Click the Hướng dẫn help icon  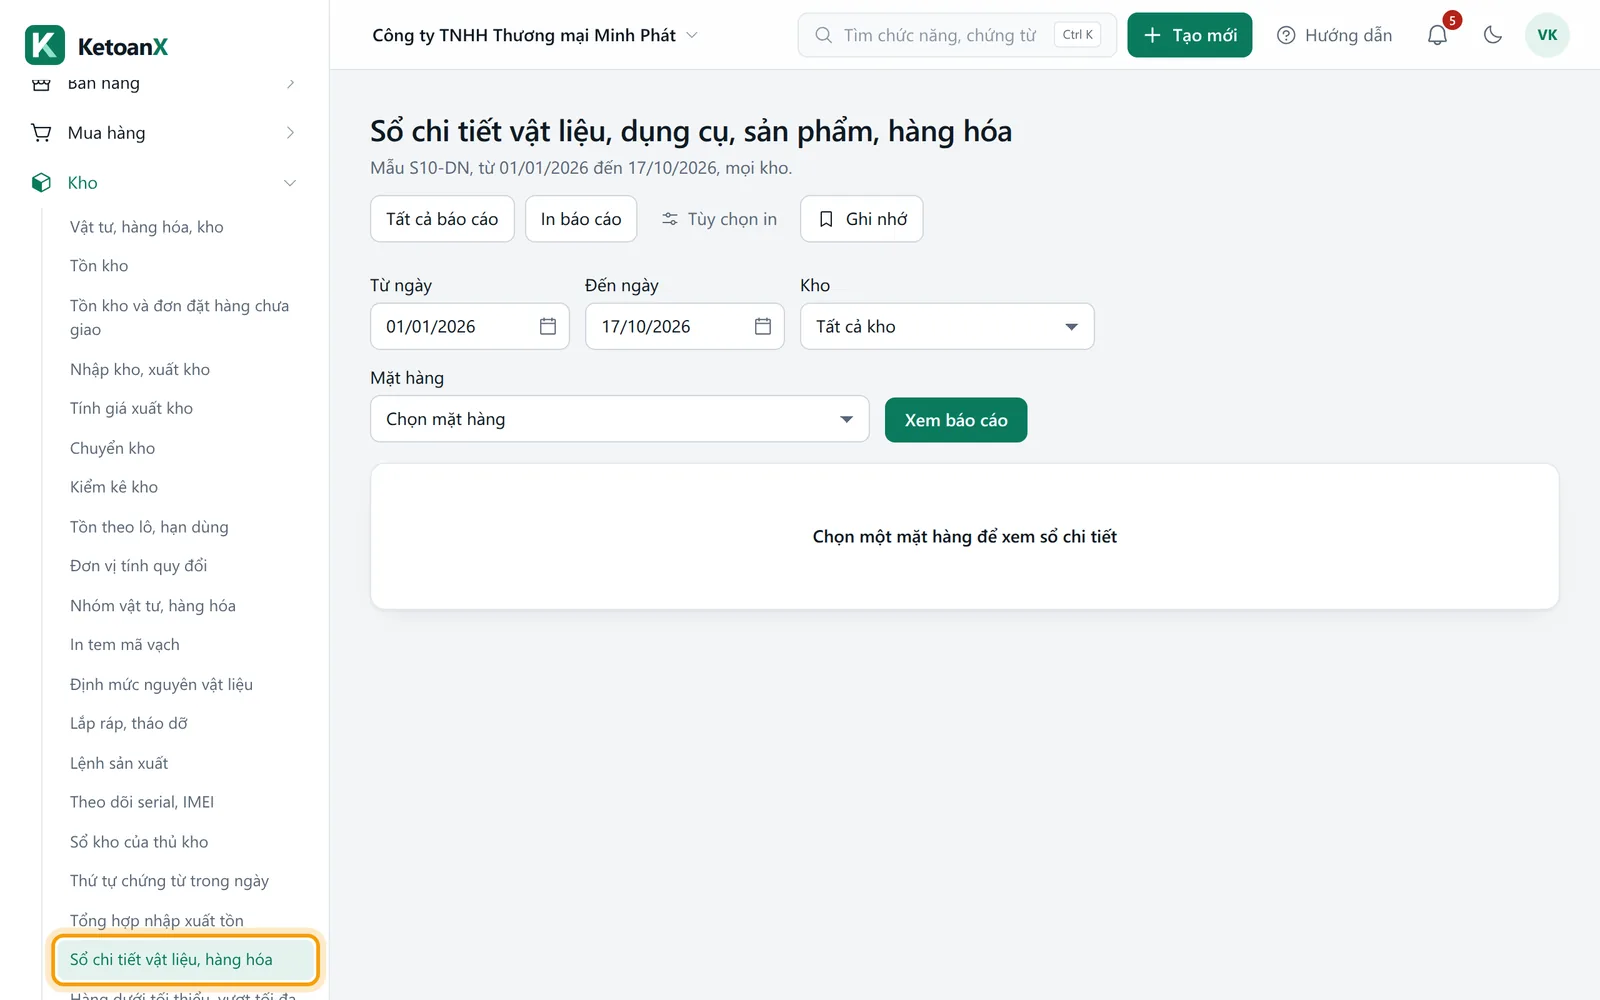click(1286, 35)
